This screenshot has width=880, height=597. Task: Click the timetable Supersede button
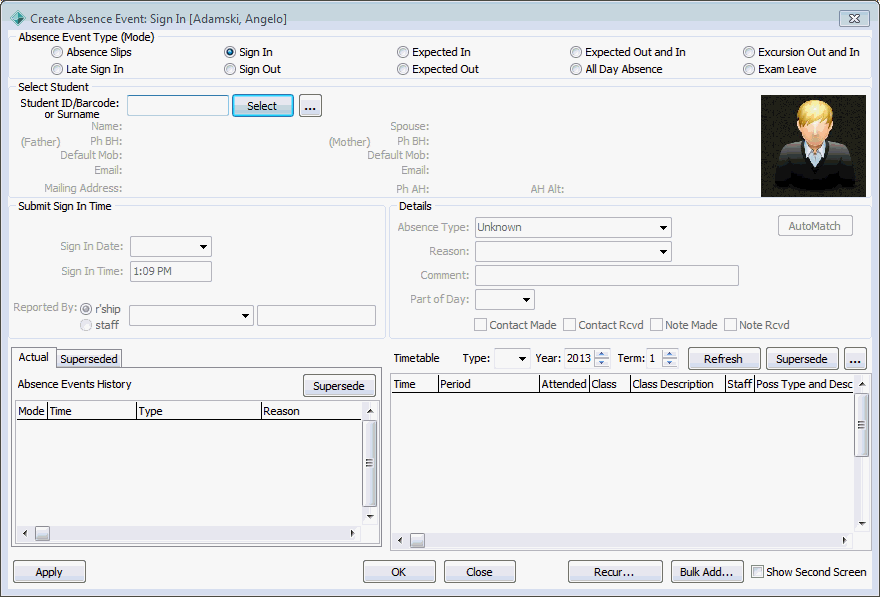tap(802, 359)
